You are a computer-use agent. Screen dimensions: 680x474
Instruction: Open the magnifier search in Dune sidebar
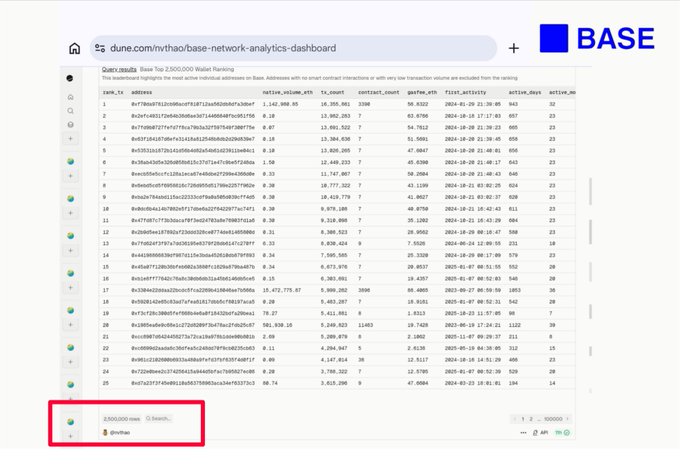(x=70, y=111)
